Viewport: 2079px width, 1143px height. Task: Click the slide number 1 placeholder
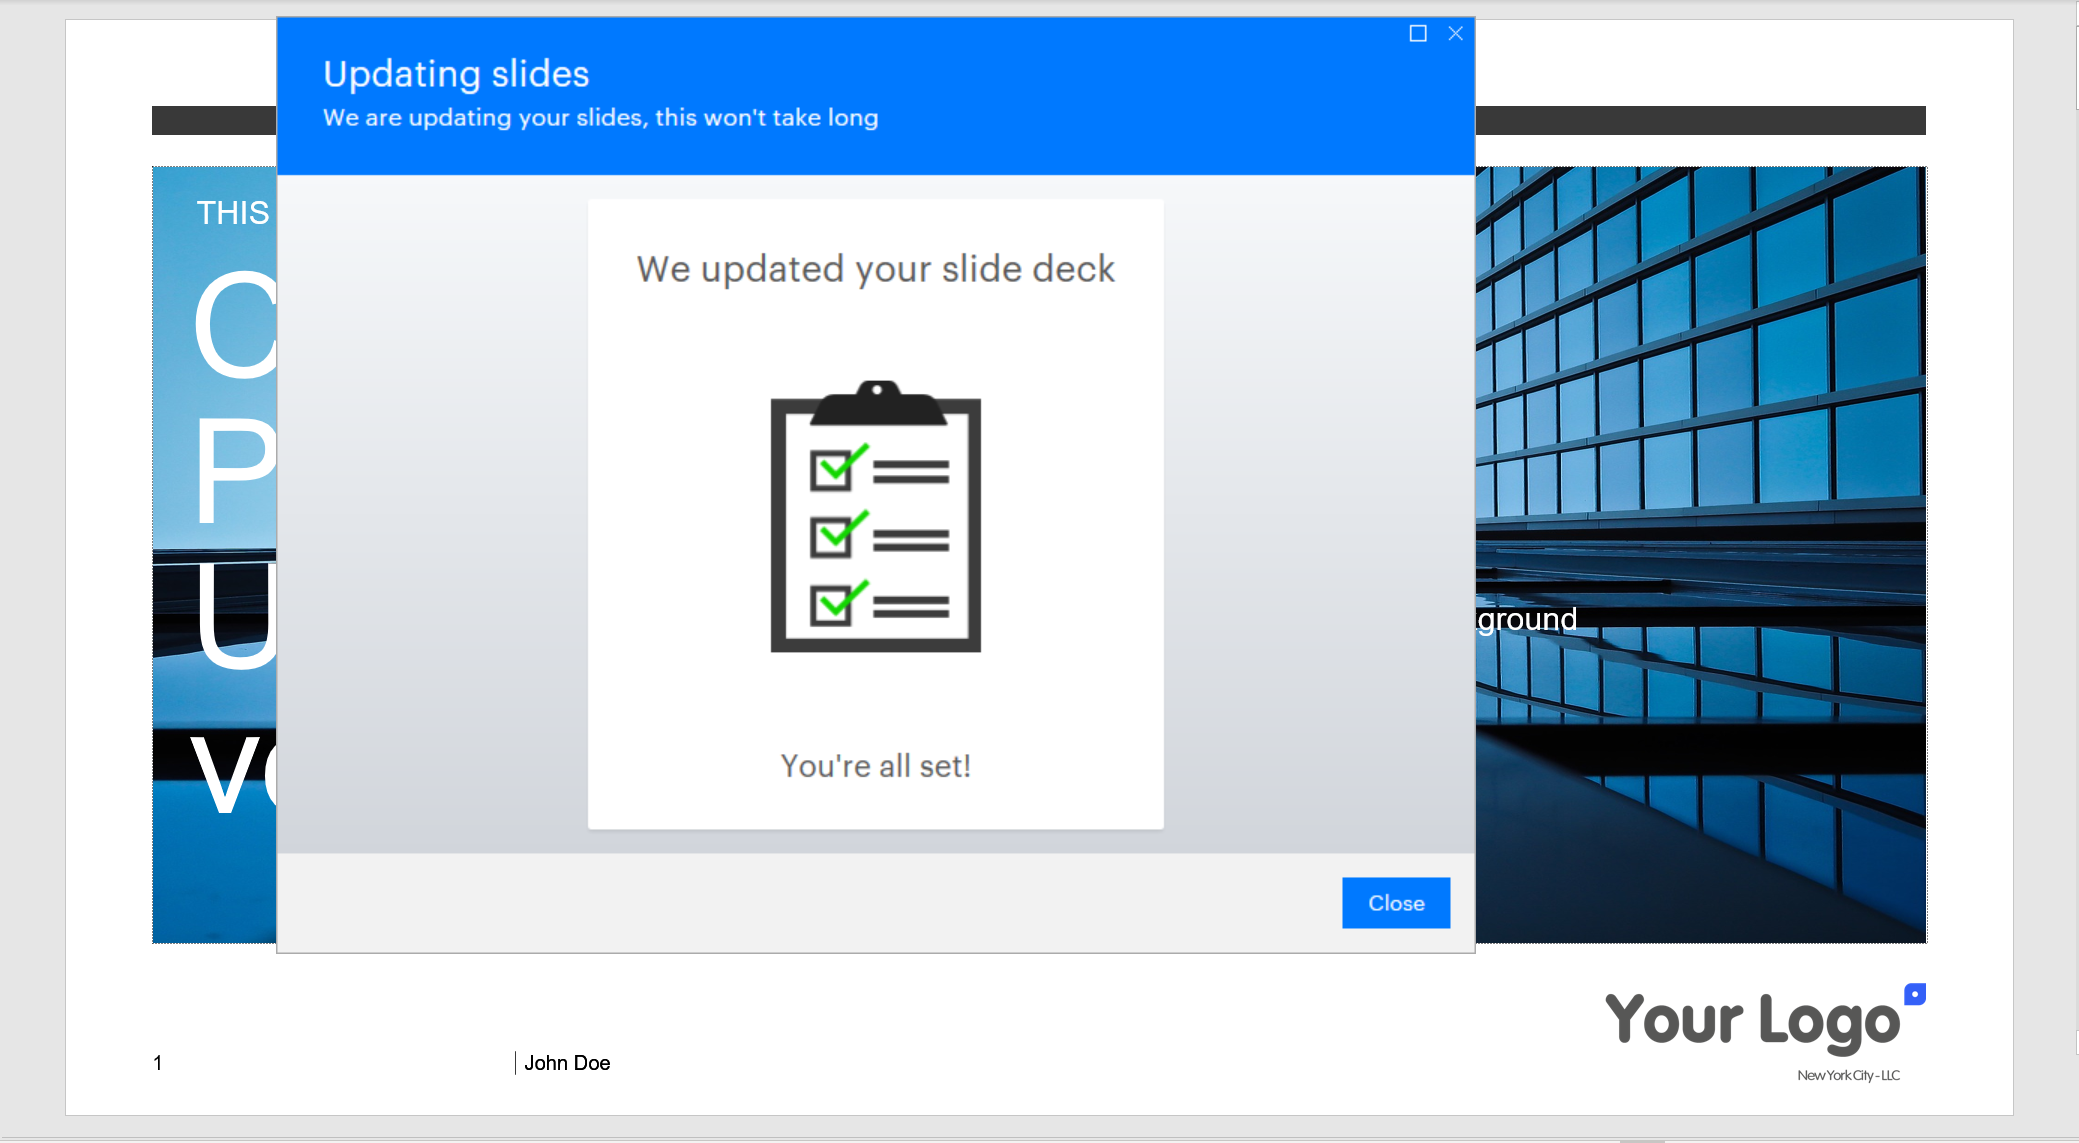click(x=157, y=1063)
